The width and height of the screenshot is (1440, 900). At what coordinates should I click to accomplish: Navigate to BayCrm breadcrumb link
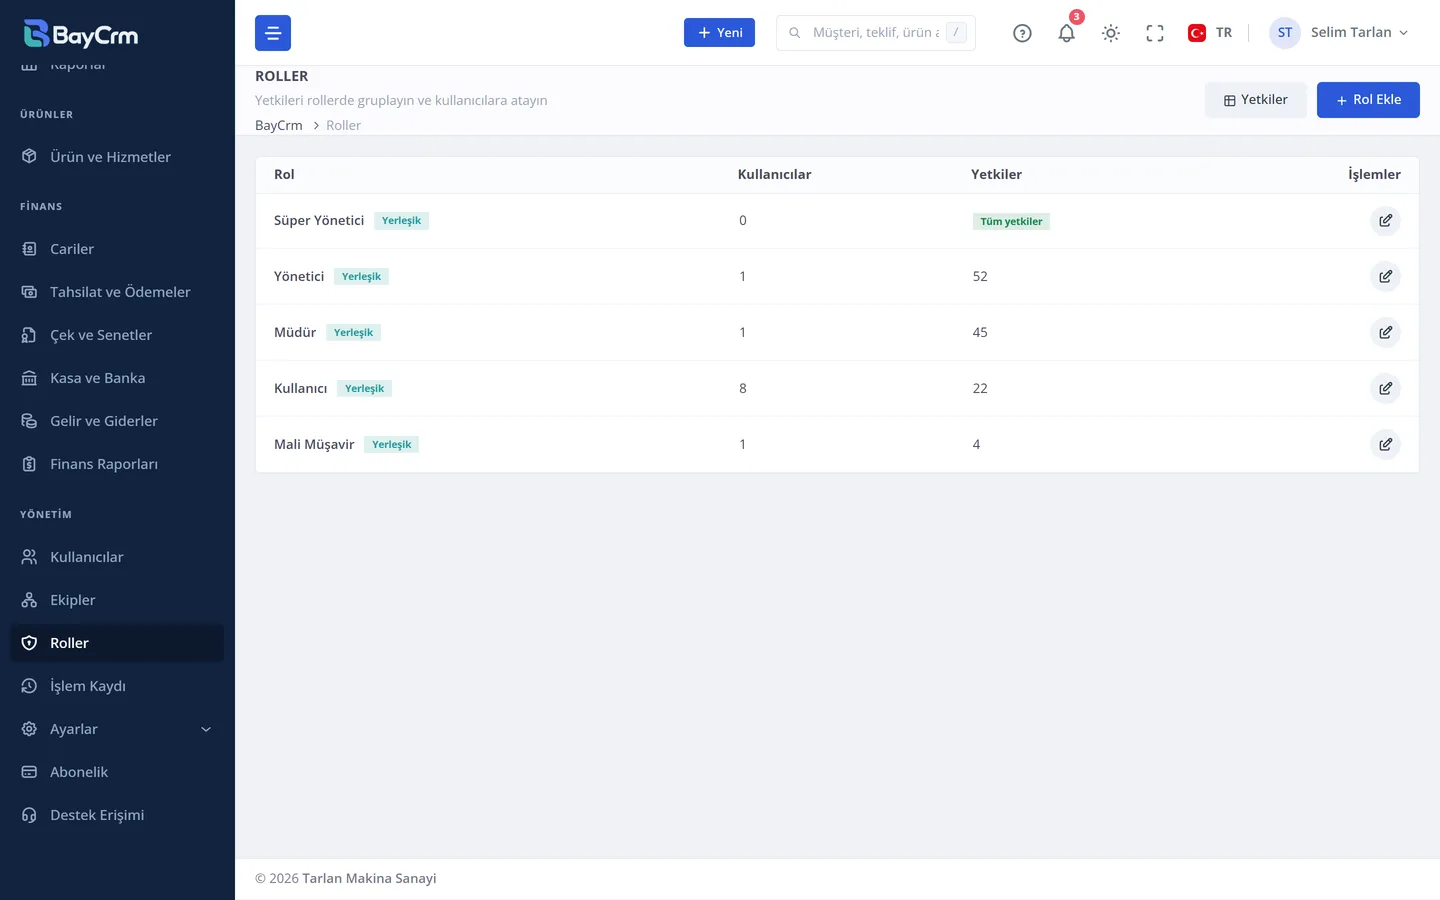click(279, 125)
